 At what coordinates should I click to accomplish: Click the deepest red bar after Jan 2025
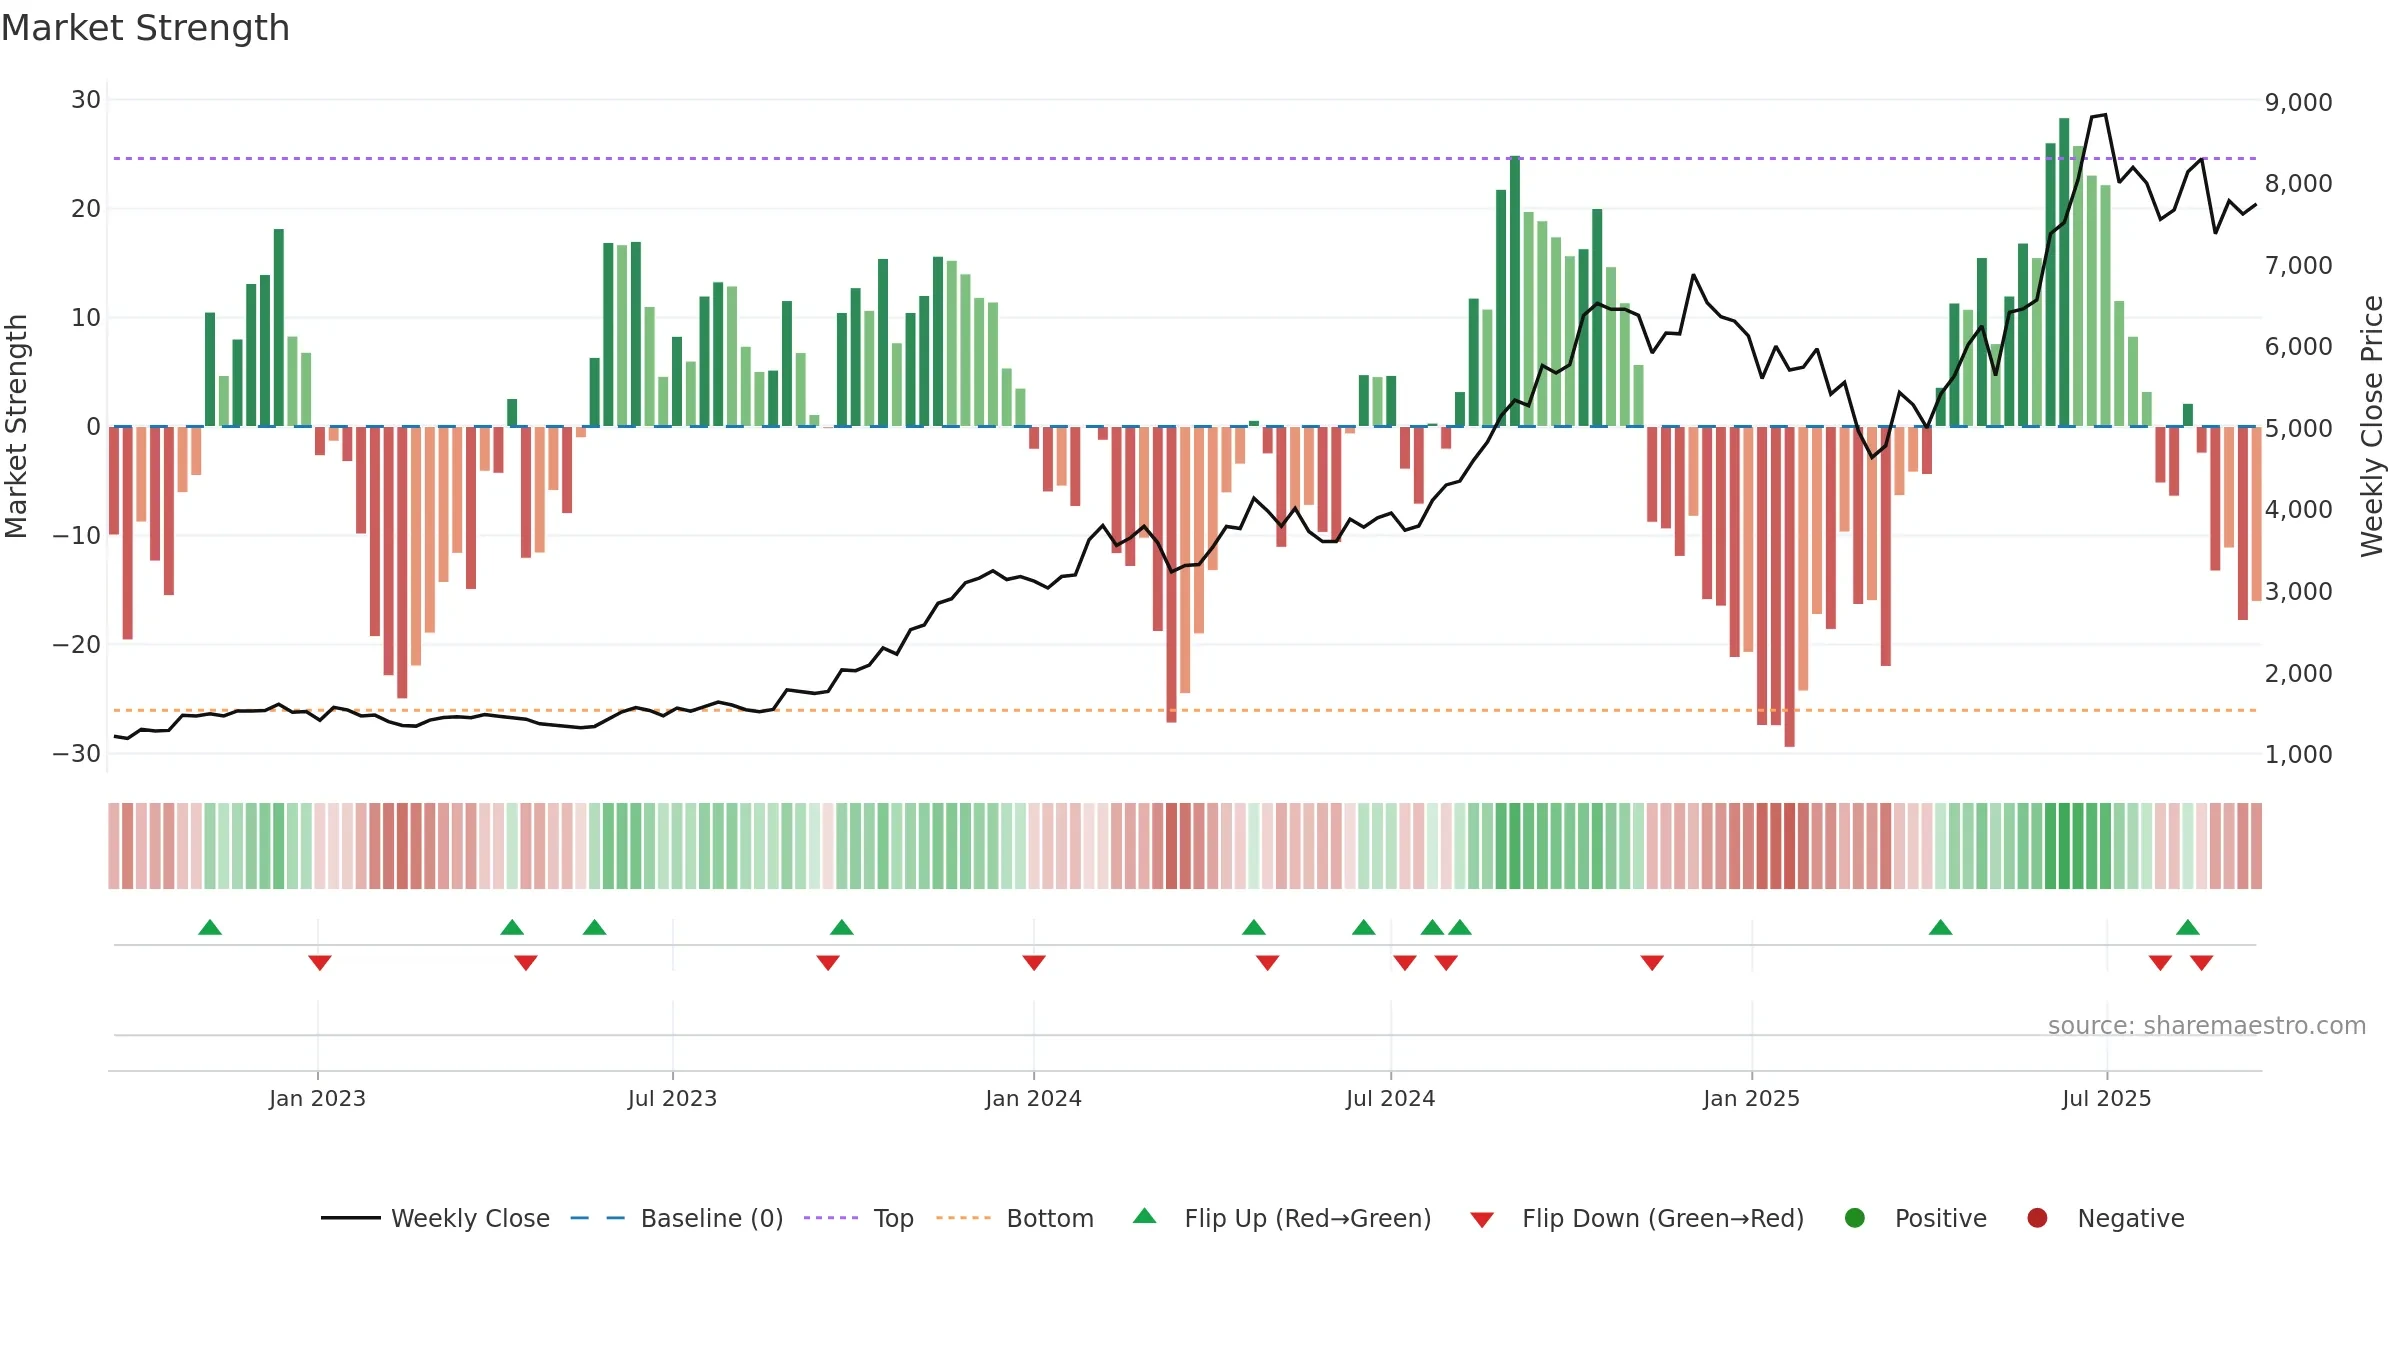tap(1789, 586)
